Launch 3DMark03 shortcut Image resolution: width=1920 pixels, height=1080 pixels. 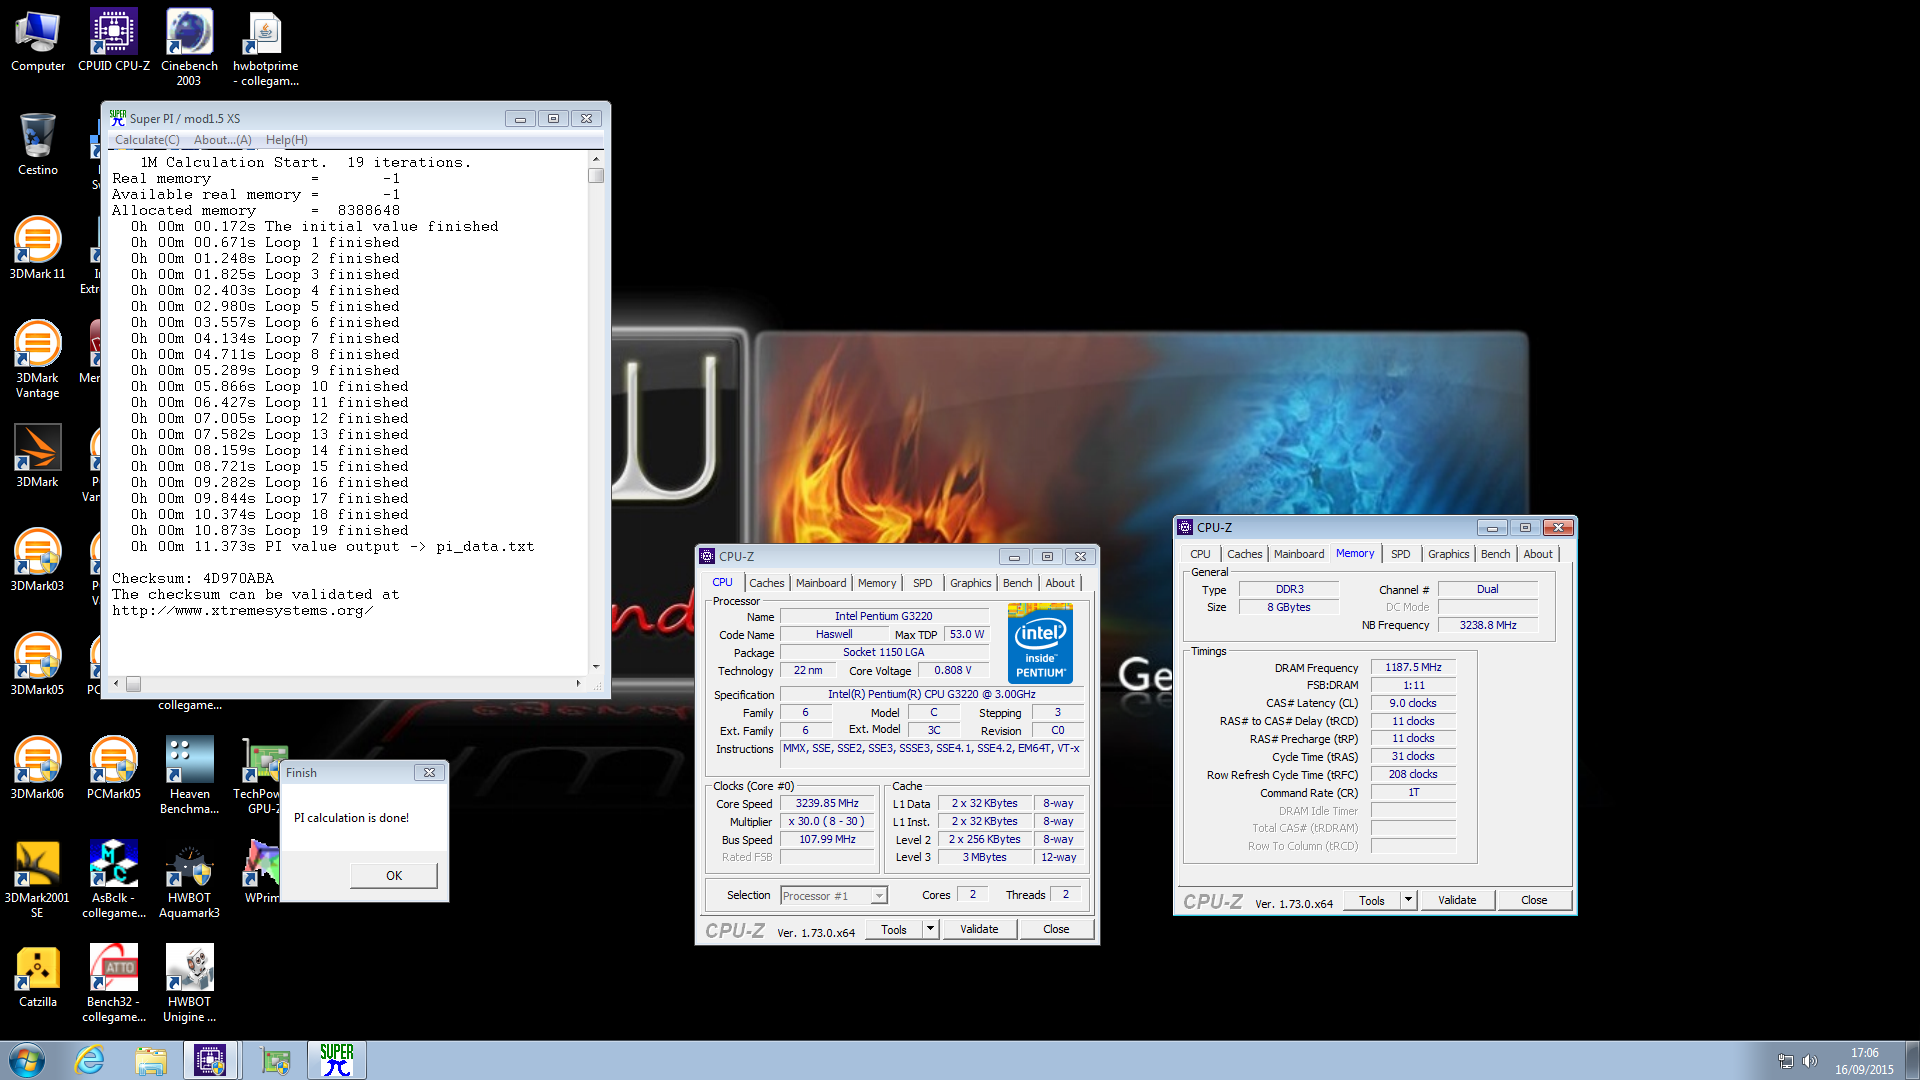pos(38,561)
